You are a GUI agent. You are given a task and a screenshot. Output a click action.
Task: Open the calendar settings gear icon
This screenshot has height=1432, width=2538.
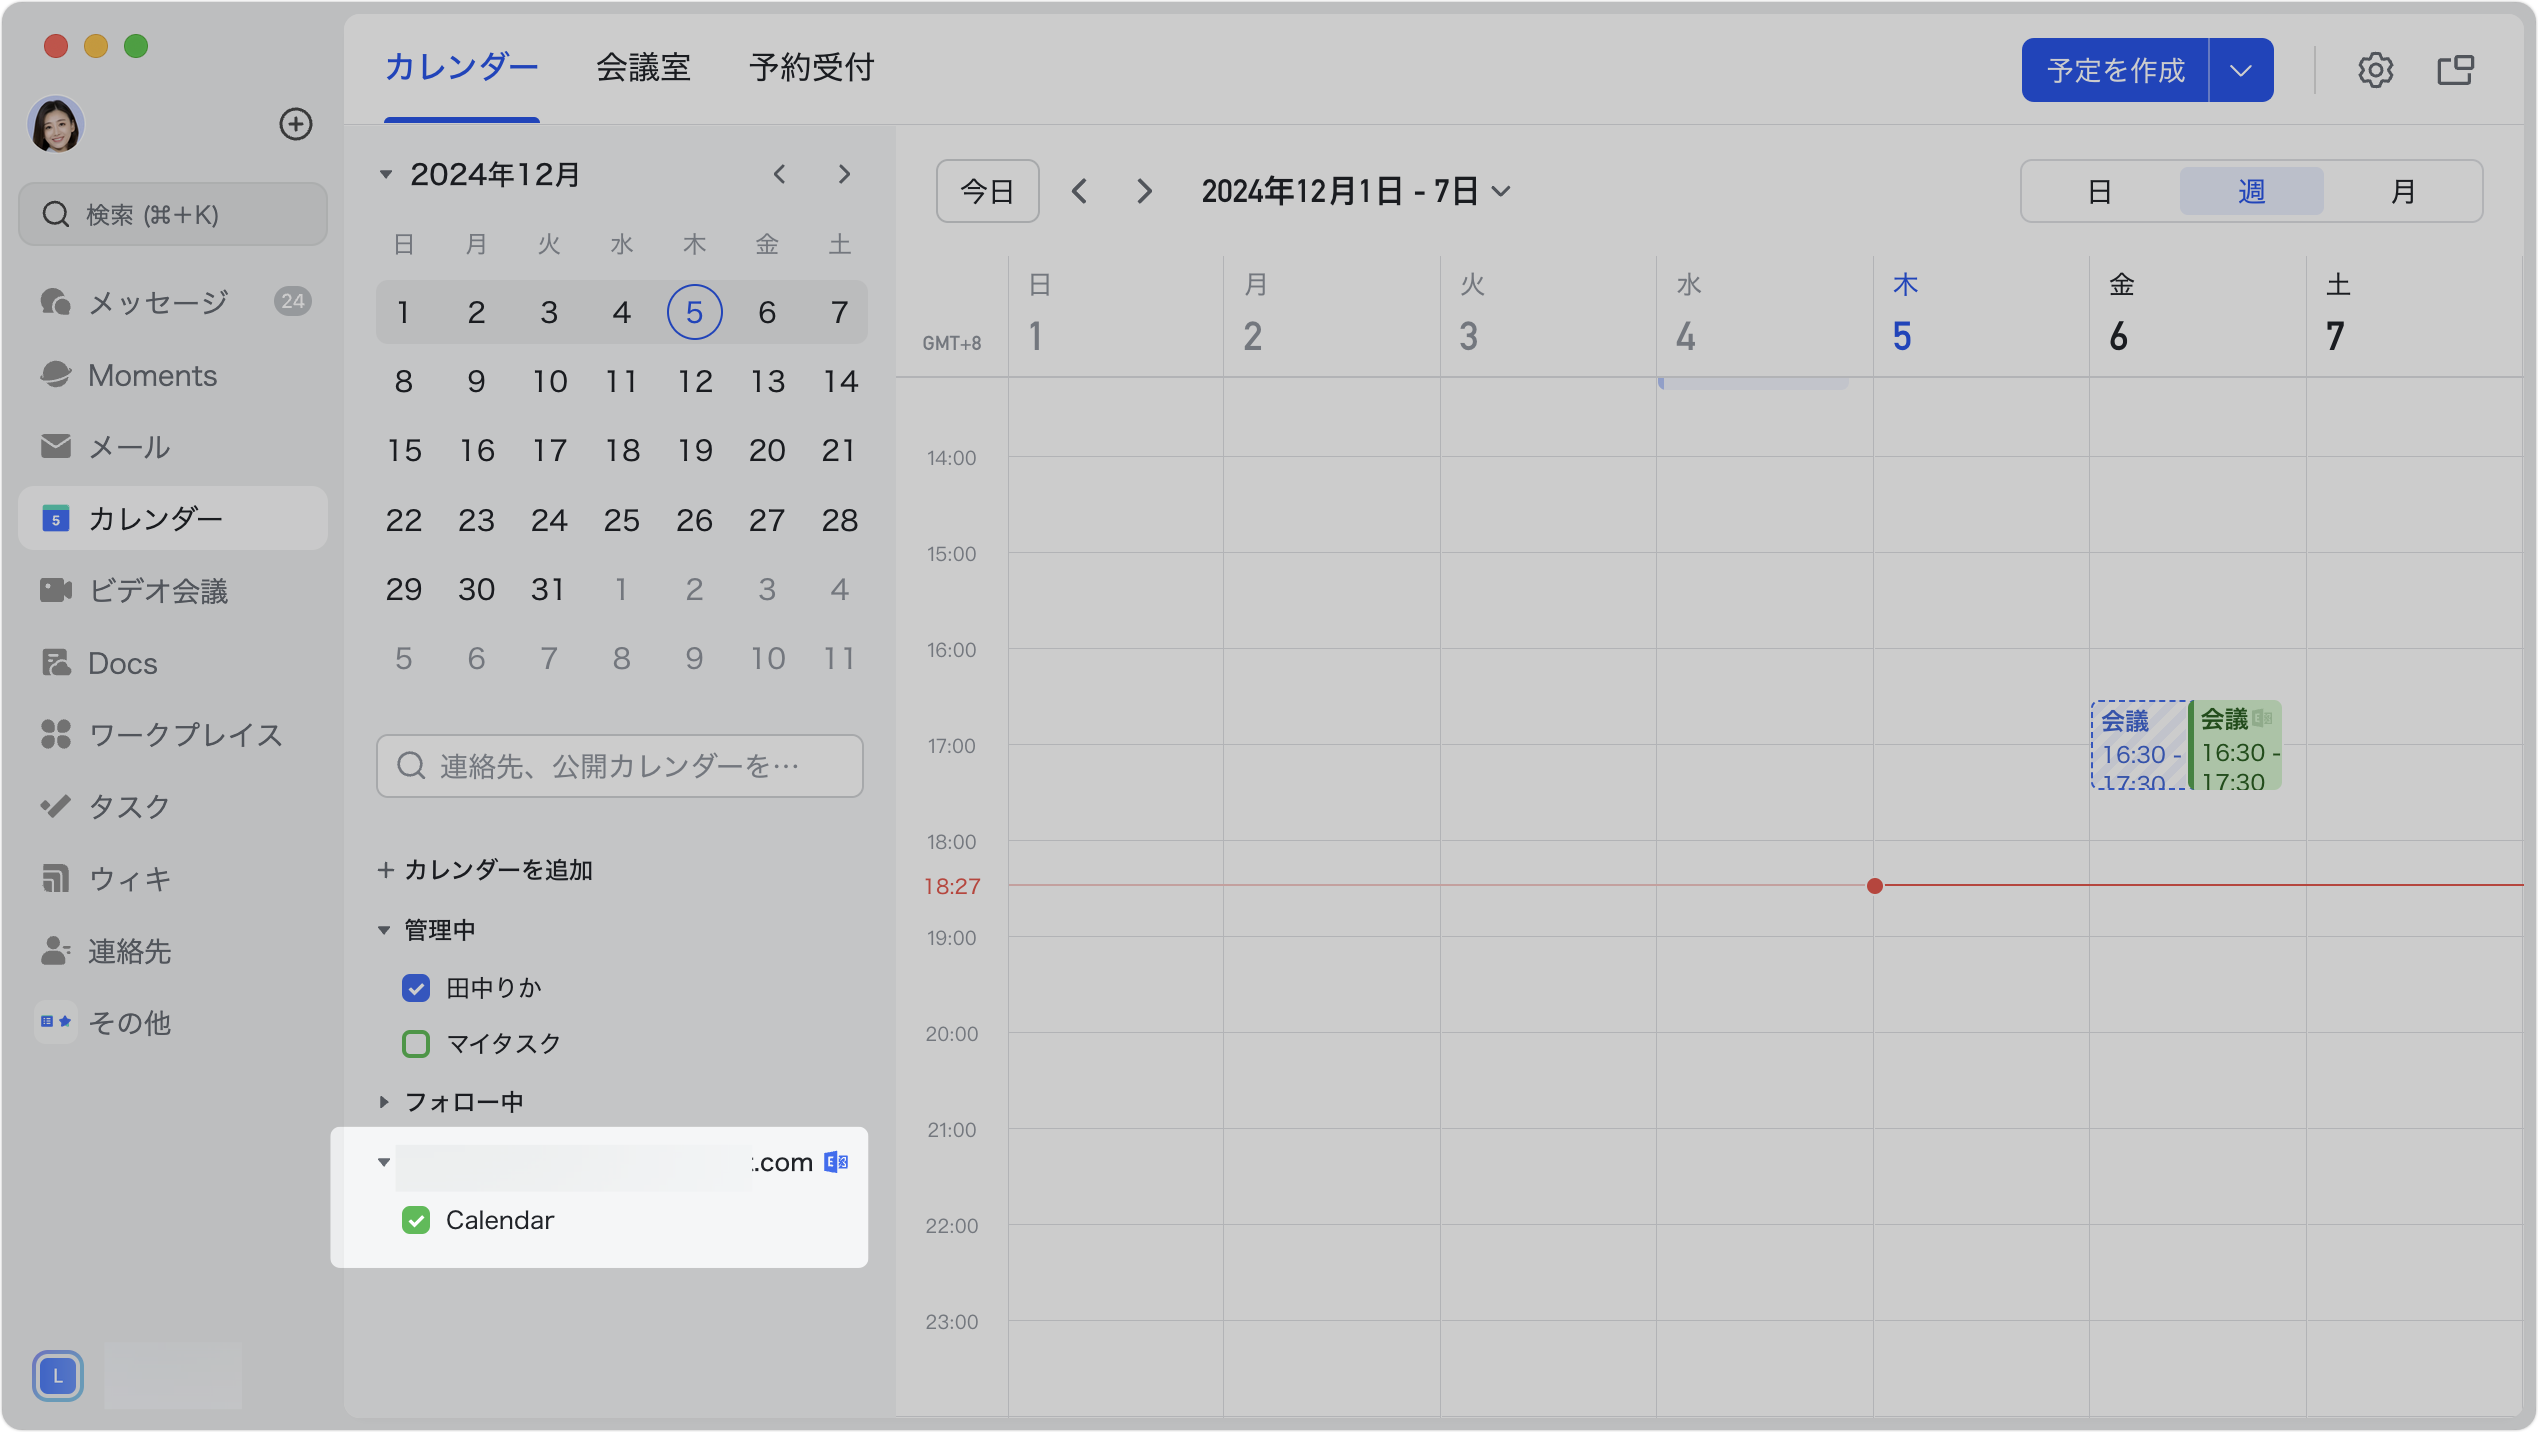click(2375, 70)
